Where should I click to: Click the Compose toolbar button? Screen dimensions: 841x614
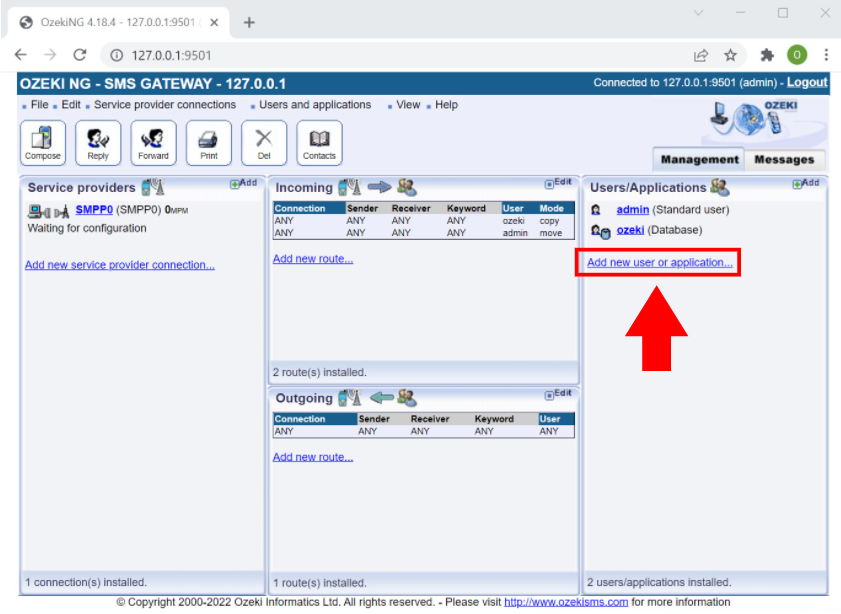click(43, 143)
